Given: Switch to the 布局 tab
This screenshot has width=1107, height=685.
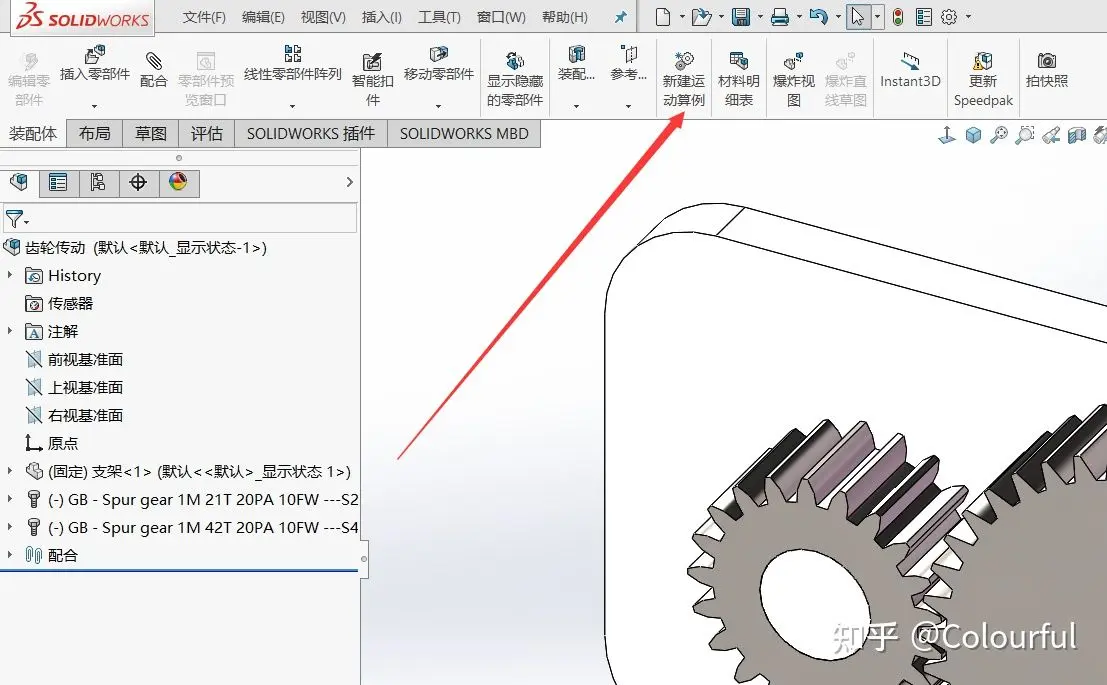Looking at the screenshot, I should [x=95, y=133].
